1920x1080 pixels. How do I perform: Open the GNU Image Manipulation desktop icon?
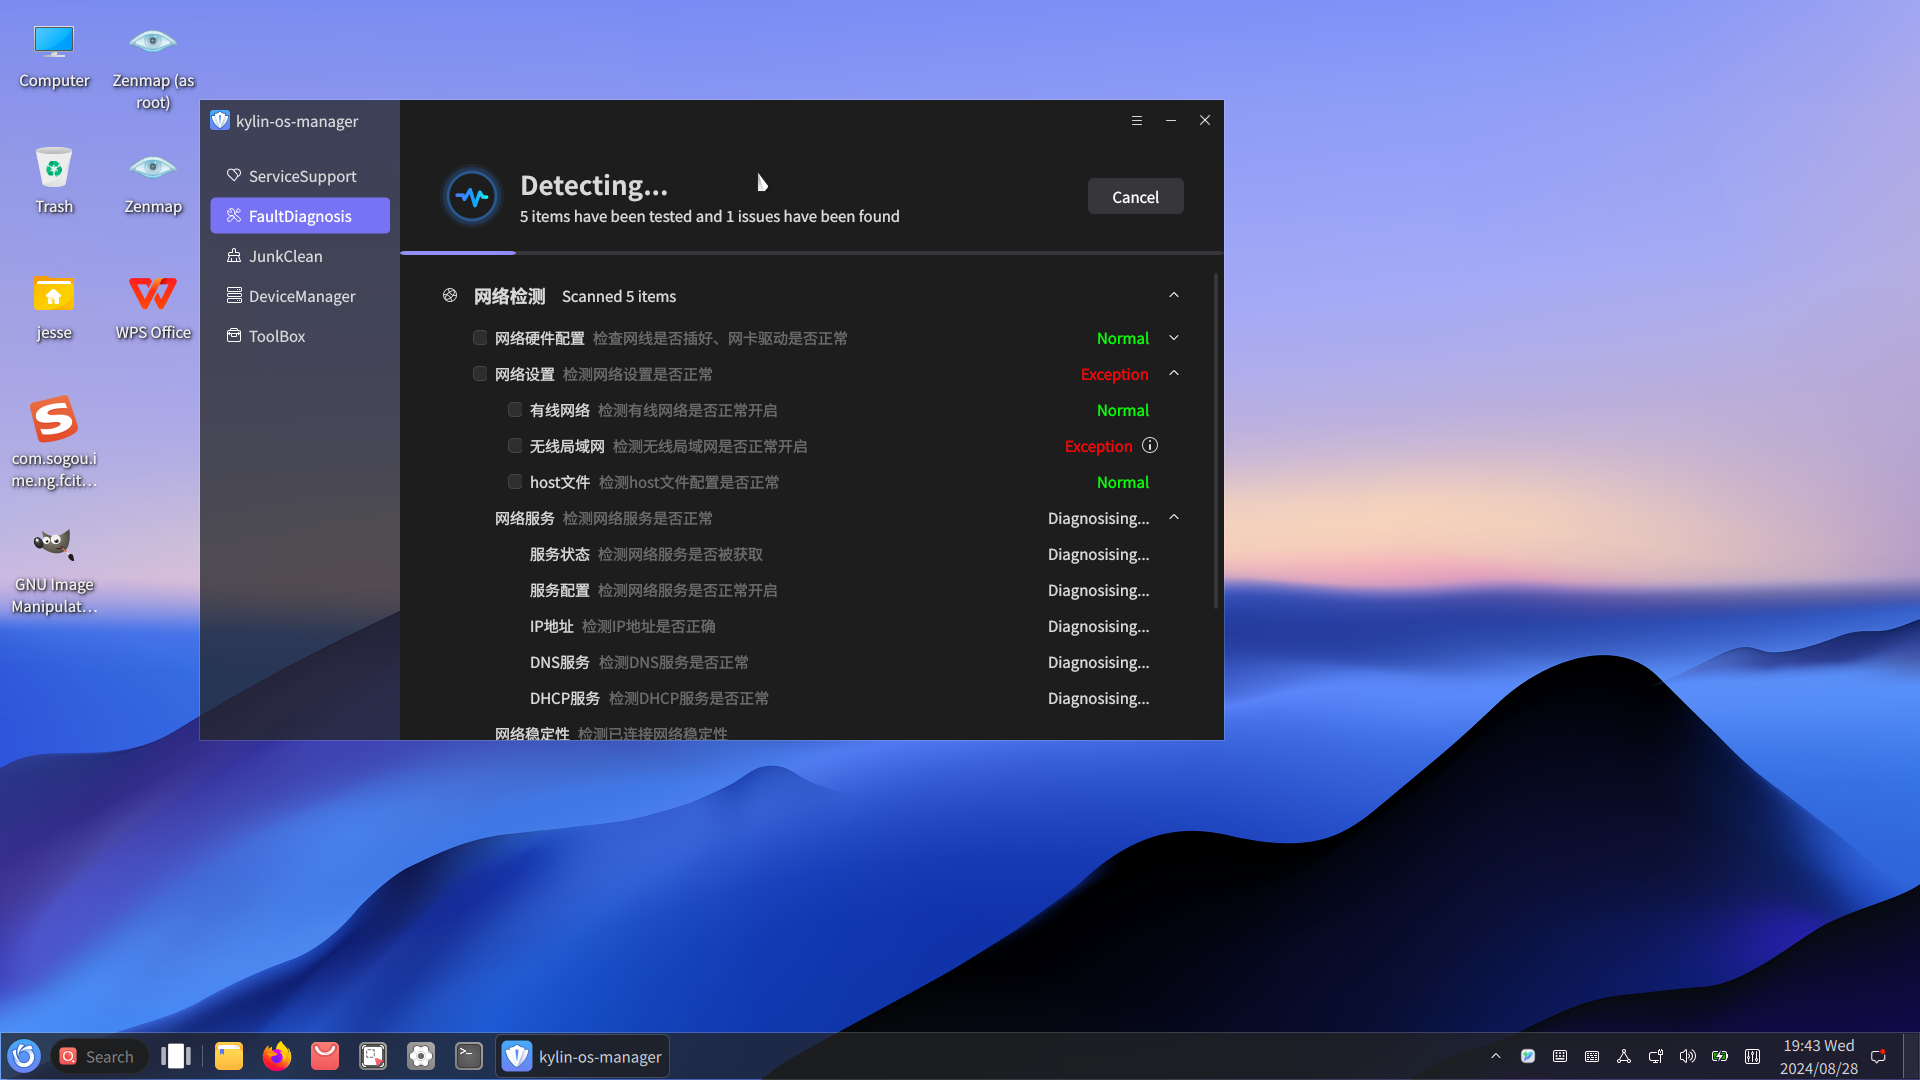coord(54,569)
